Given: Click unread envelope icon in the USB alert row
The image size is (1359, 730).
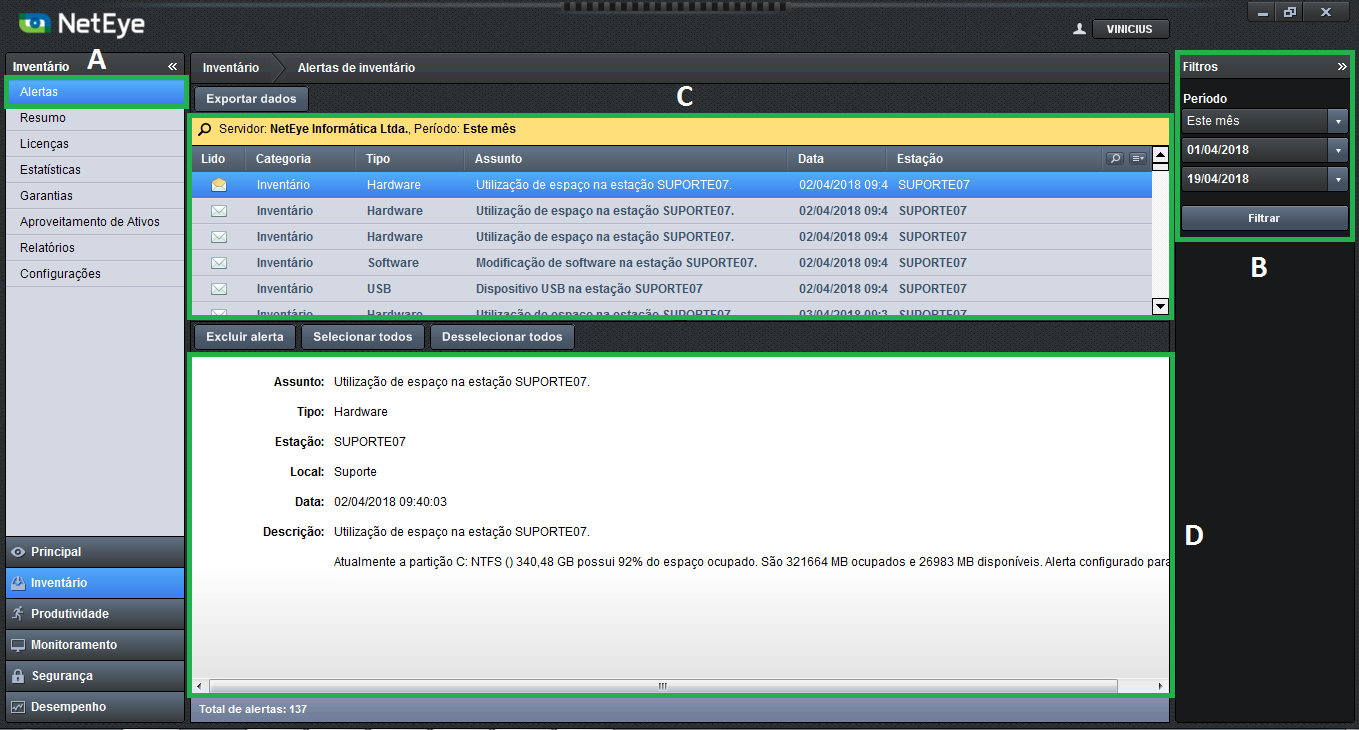Looking at the screenshot, I should 219,289.
